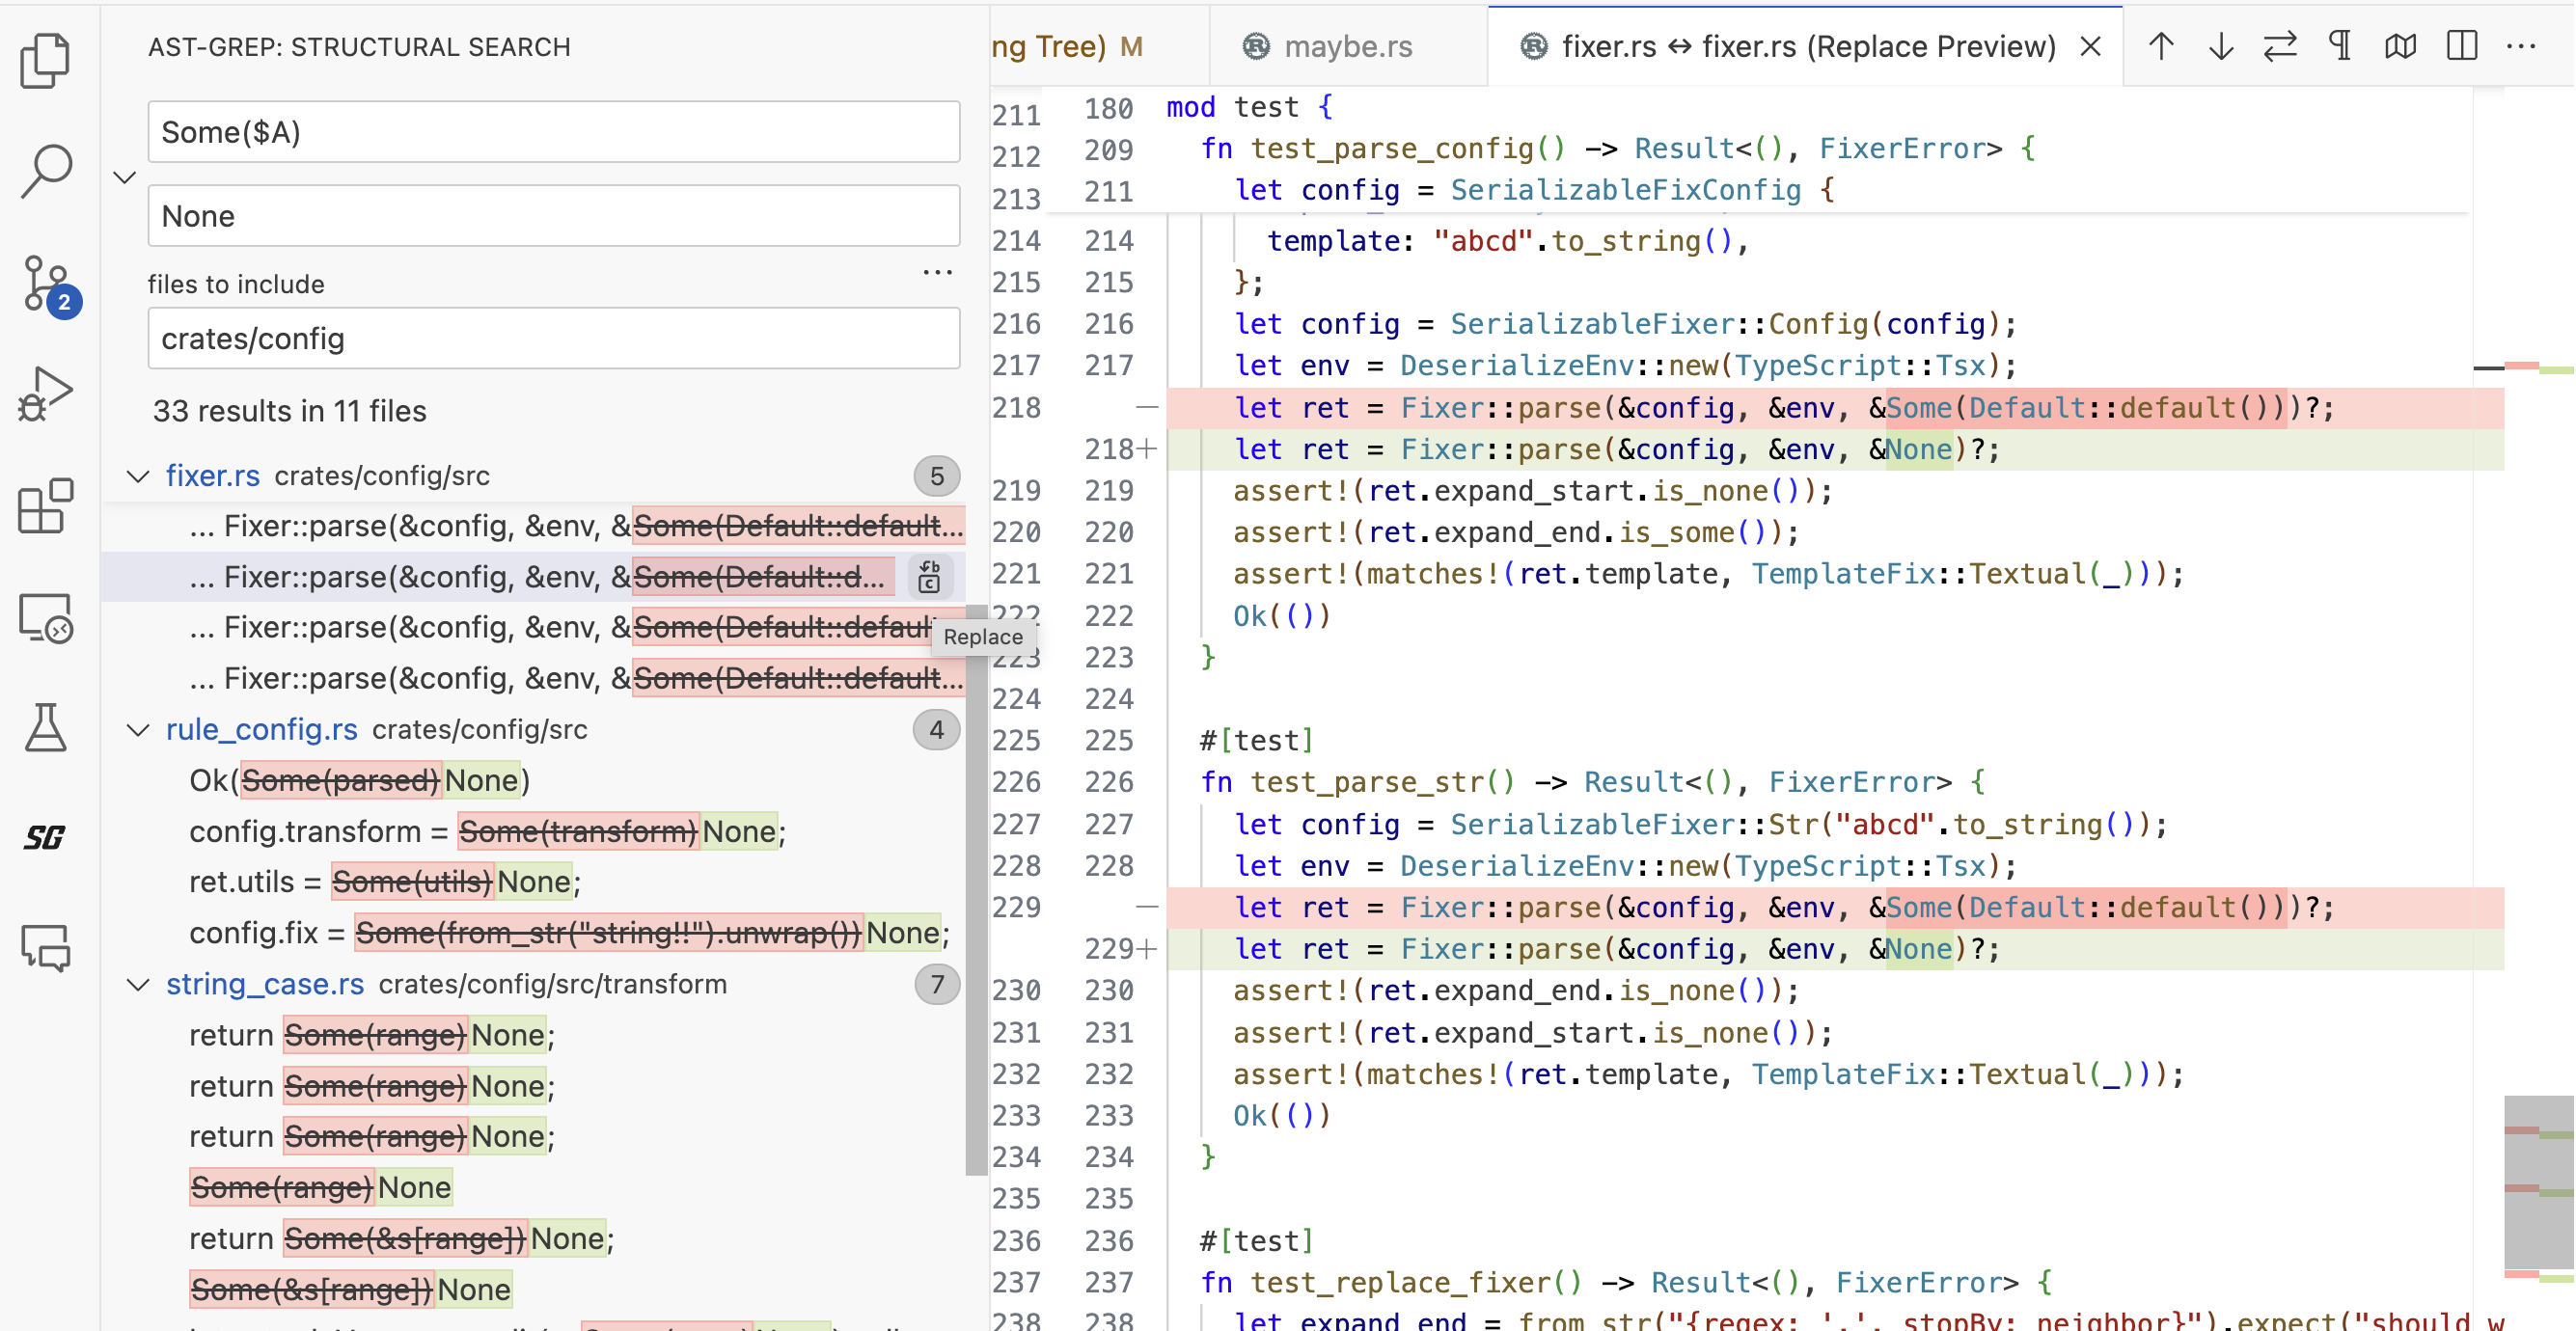Collapse the fixer.rs results group

pos(138,476)
